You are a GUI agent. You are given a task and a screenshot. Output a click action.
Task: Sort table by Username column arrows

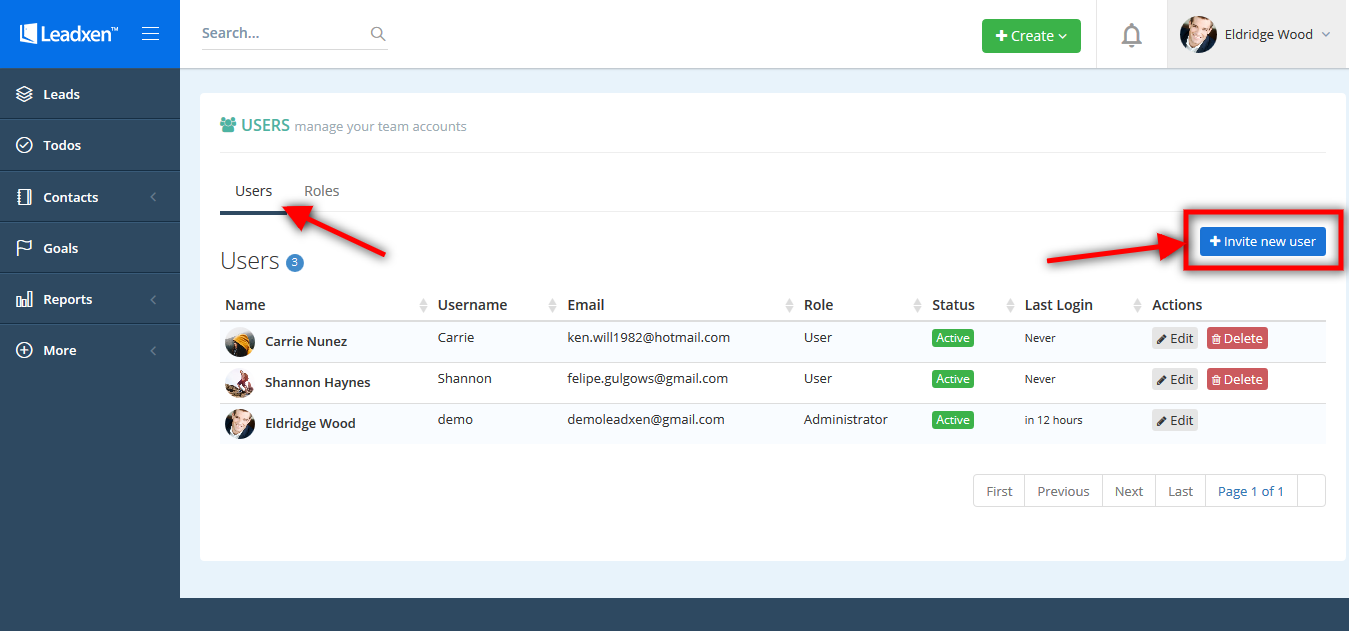553,305
